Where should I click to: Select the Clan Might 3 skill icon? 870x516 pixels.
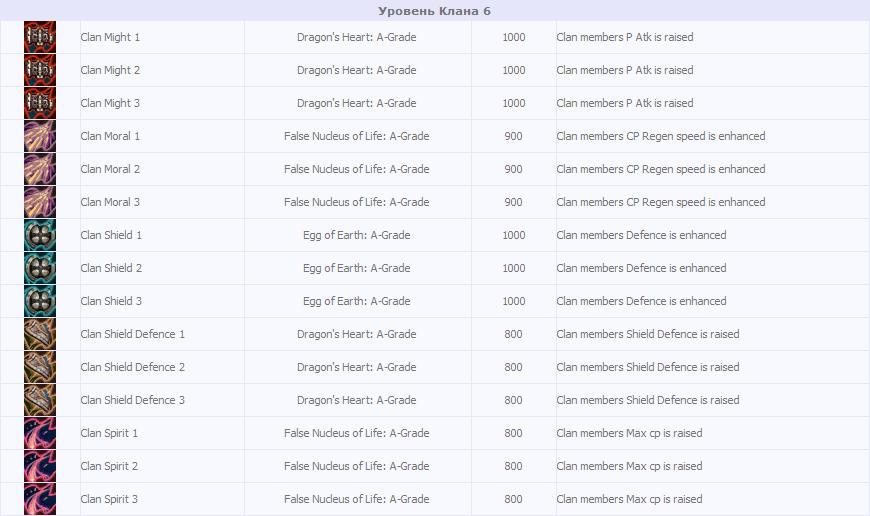tap(39, 103)
